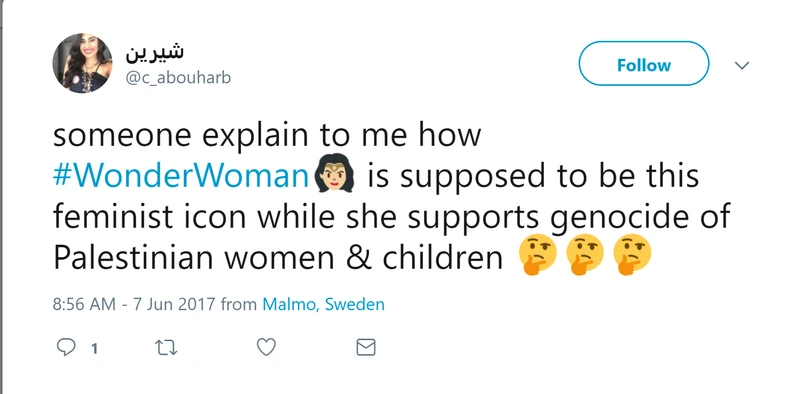
Task: Expand the tweet options chevron menu
Action: (741, 65)
